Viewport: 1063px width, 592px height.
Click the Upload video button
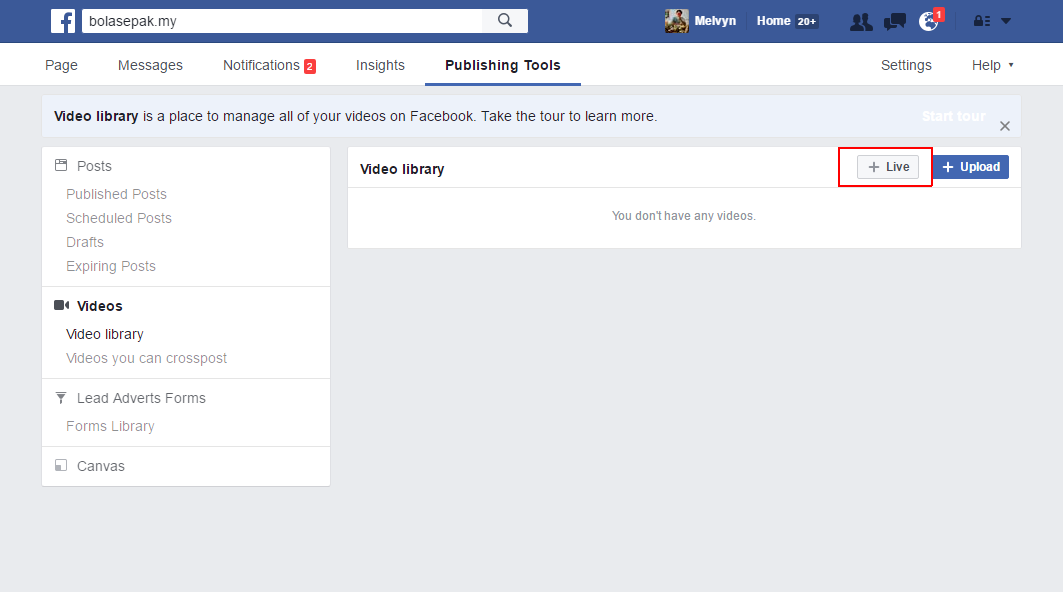971,167
